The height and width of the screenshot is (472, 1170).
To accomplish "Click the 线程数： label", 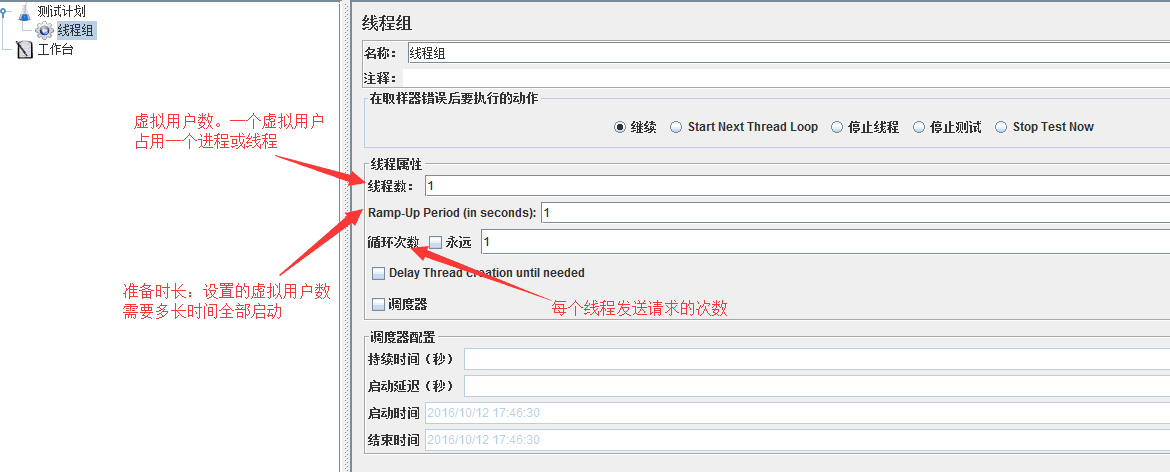I will (391, 186).
